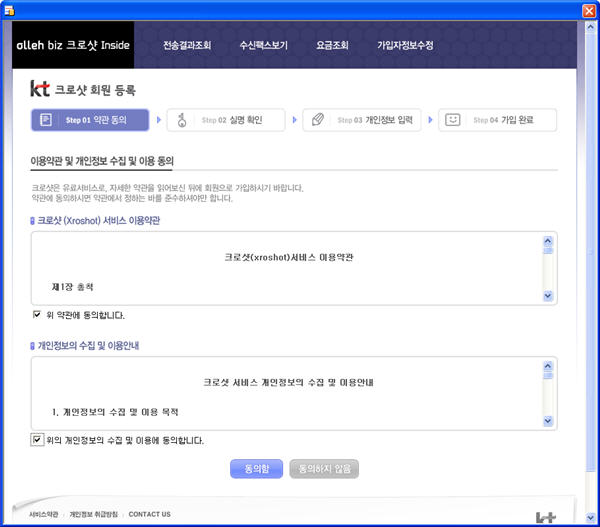Click the kt logo in the footer
The image size is (600, 527).
546,517
